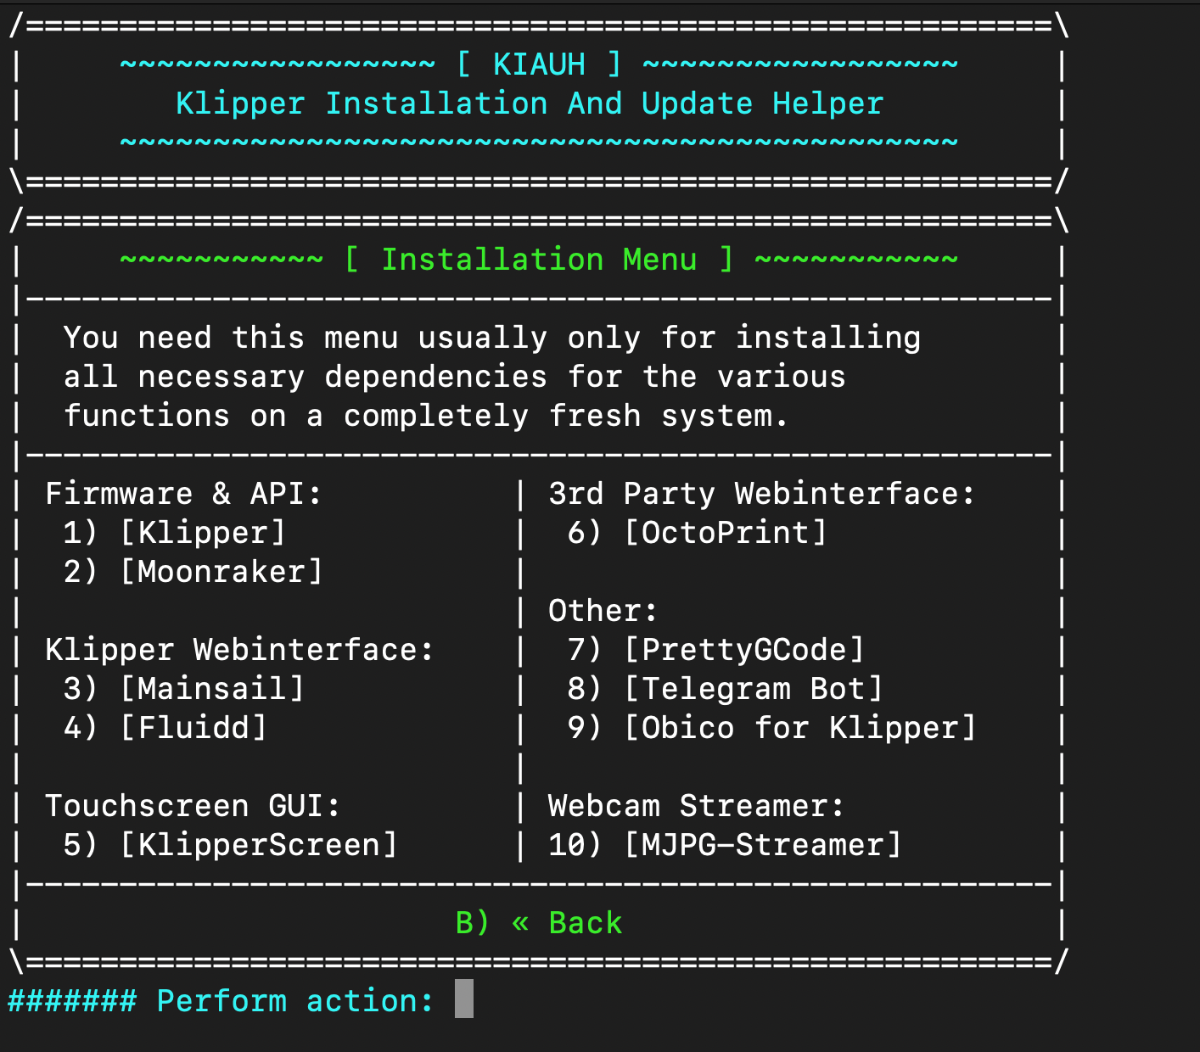Select the 1) [Klipper] menu entry
This screenshot has height=1052, width=1200.
174,532
